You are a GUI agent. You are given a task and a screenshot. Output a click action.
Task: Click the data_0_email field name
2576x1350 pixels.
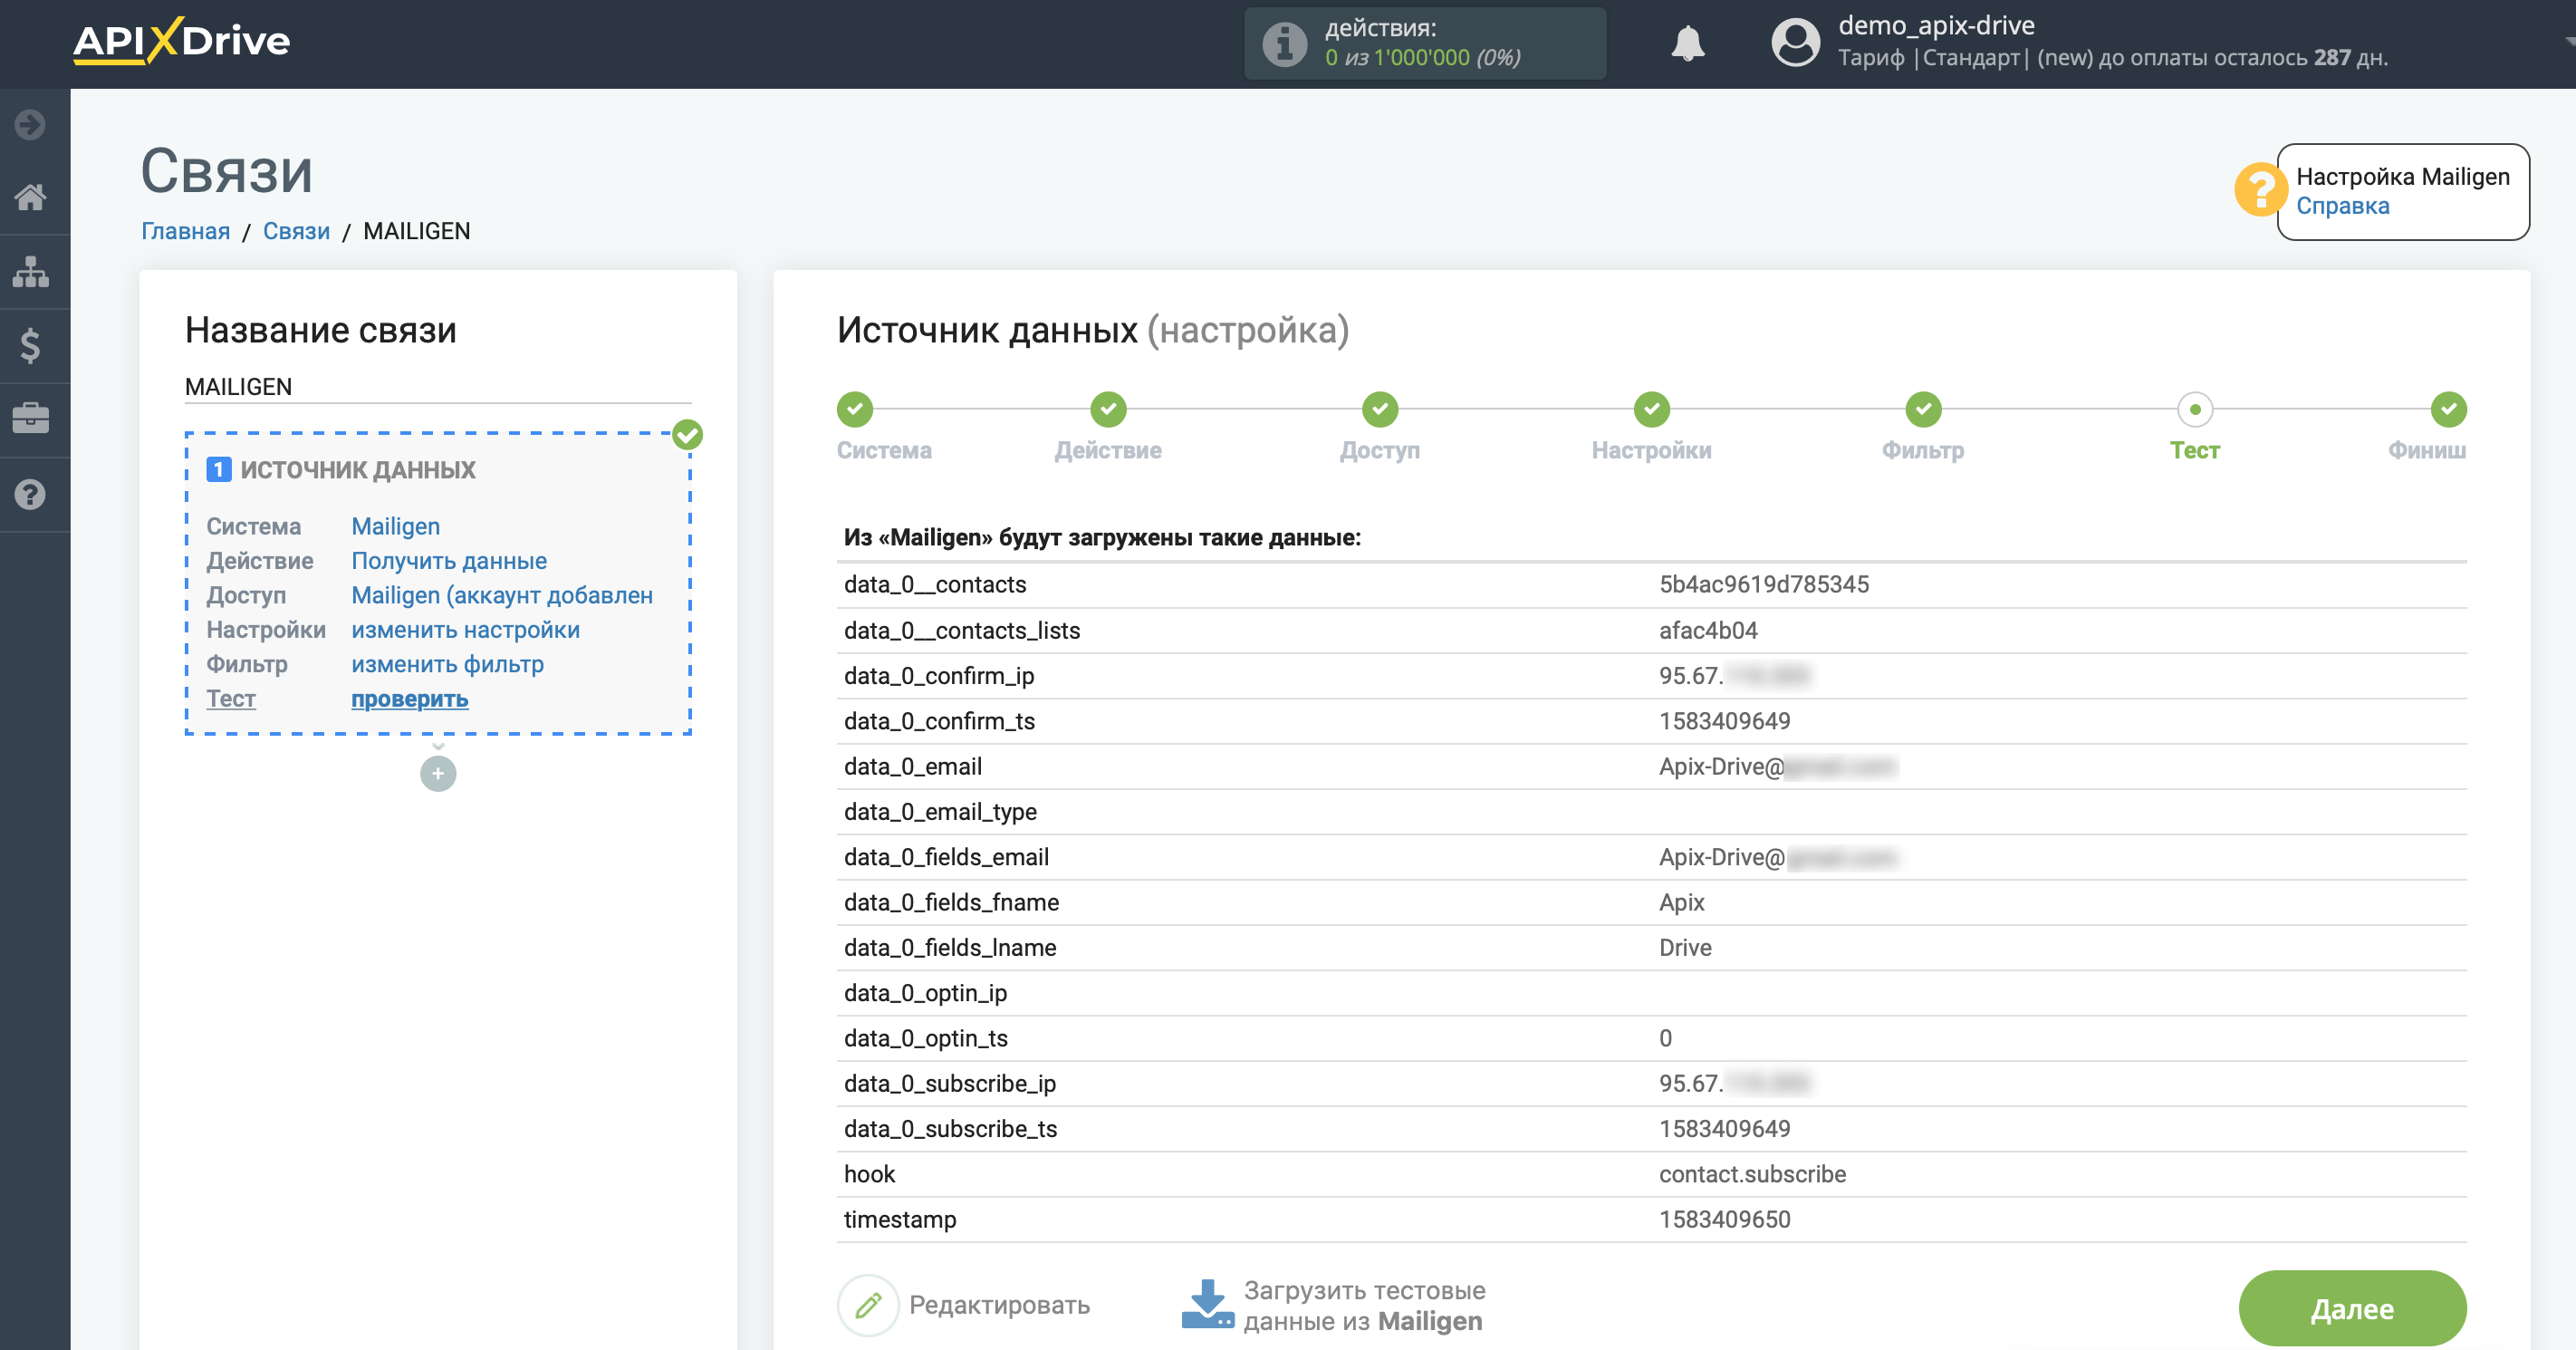[x=913, y=766]
